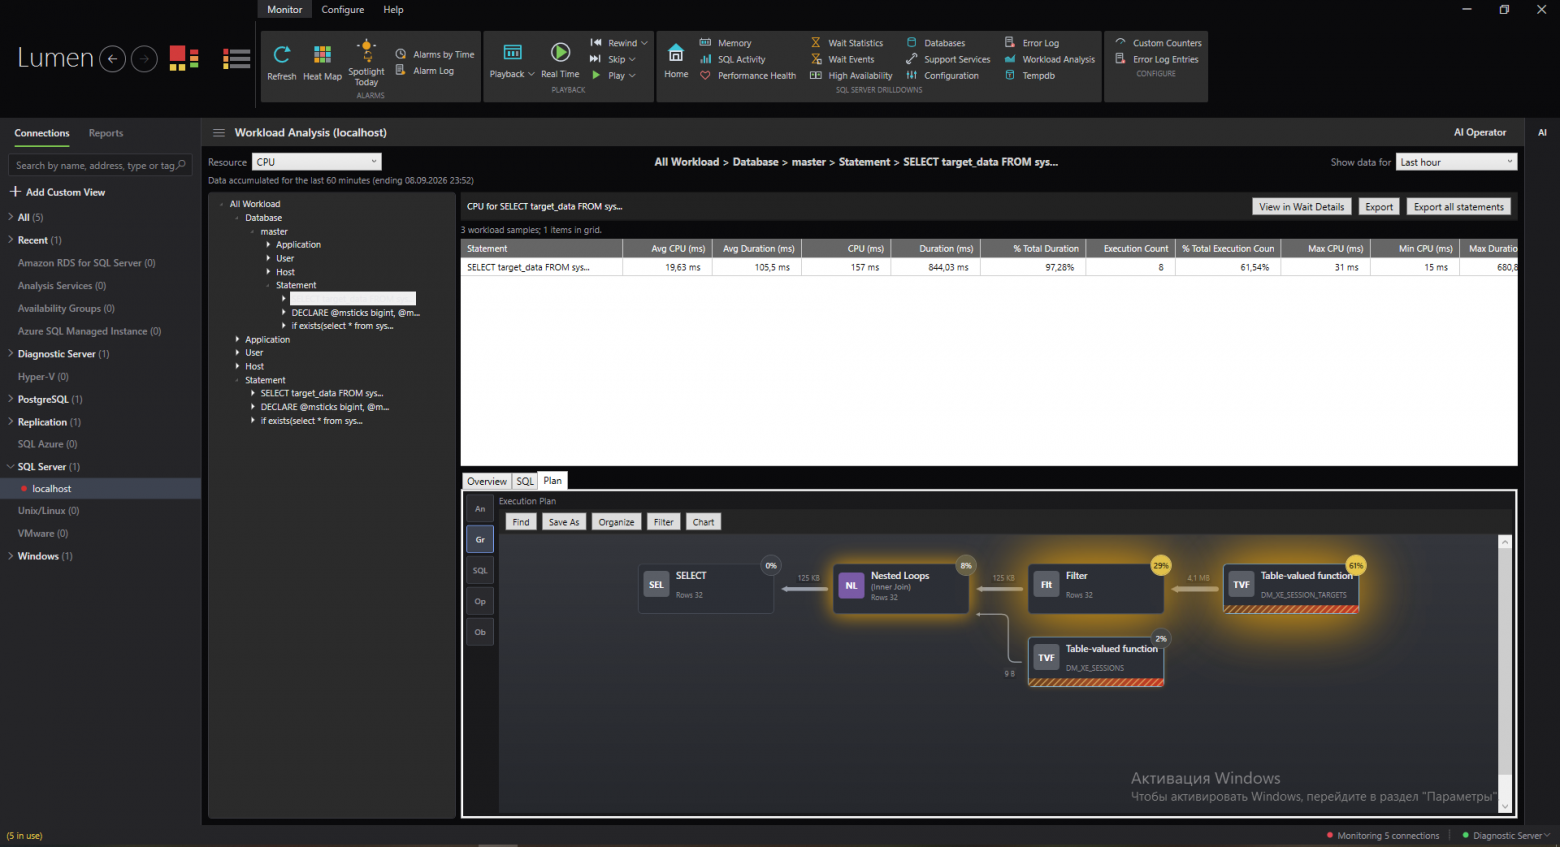Select the NL Nested Loops node icon
1560x847 pixels.
(x=851, y=585)
